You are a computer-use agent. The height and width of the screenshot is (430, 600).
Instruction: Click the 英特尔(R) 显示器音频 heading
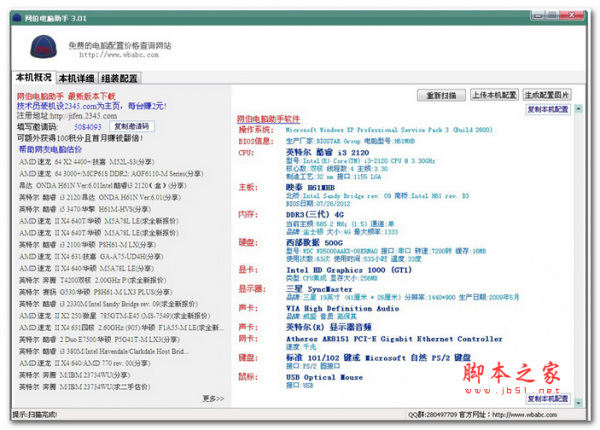pos(329,327)
